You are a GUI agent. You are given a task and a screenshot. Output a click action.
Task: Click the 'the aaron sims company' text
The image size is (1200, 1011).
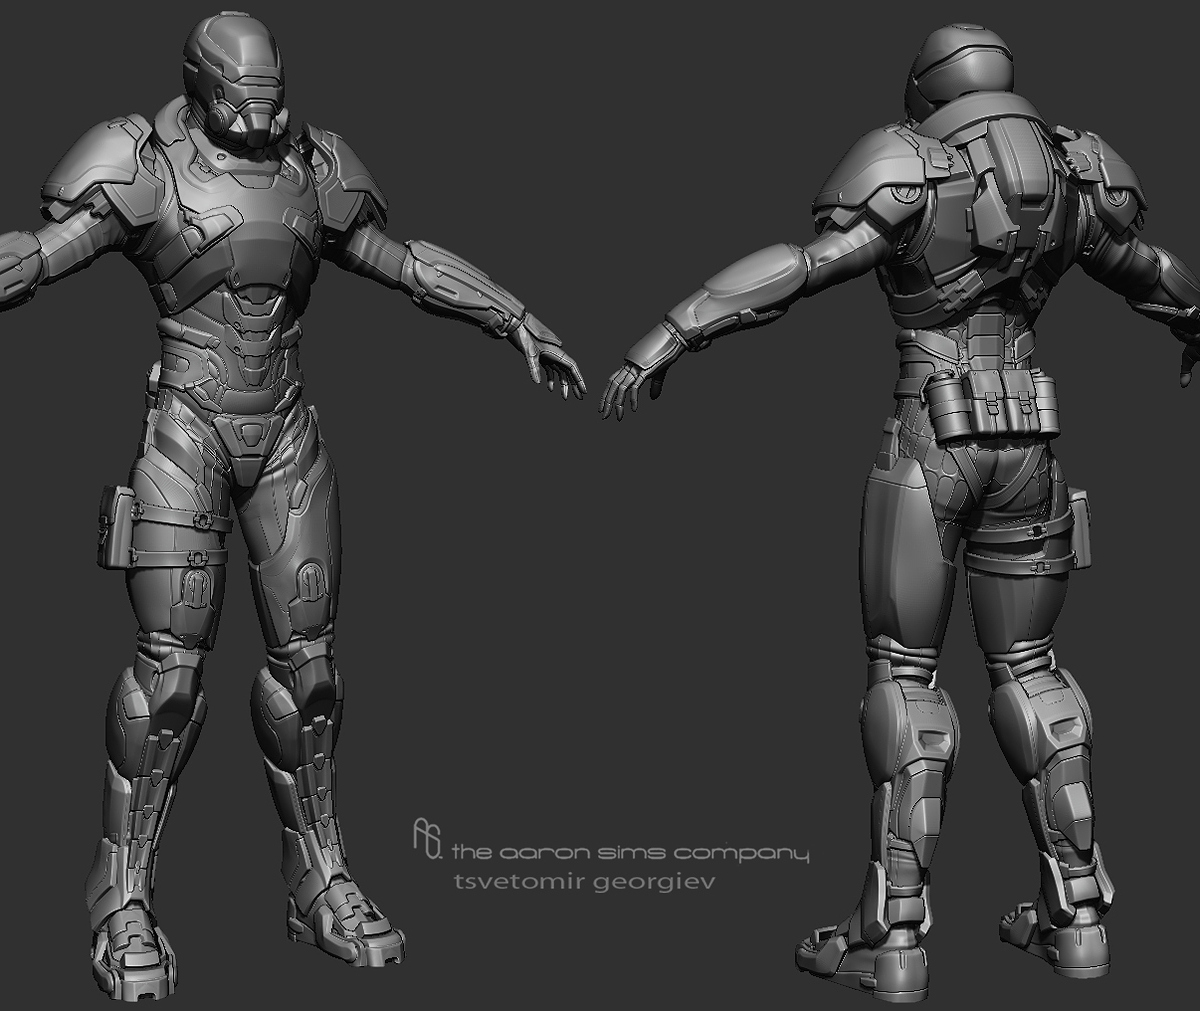pos(630,854)
